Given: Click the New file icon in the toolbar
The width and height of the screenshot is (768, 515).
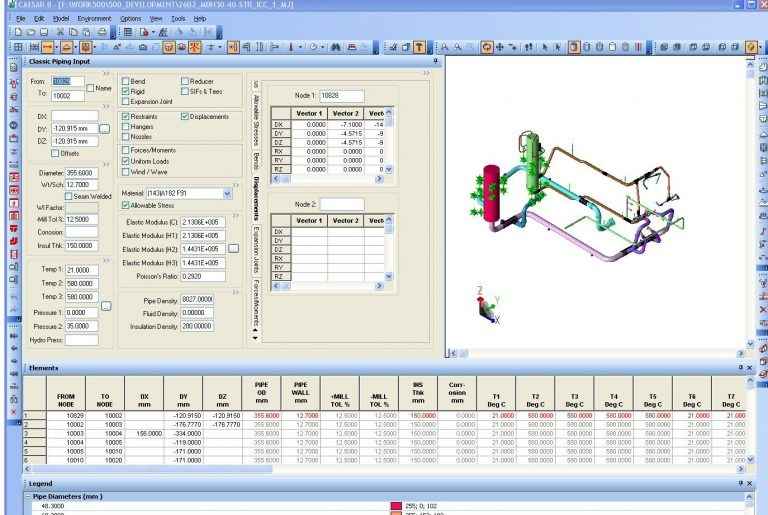Looking at the screenshot, I should 19,32.
